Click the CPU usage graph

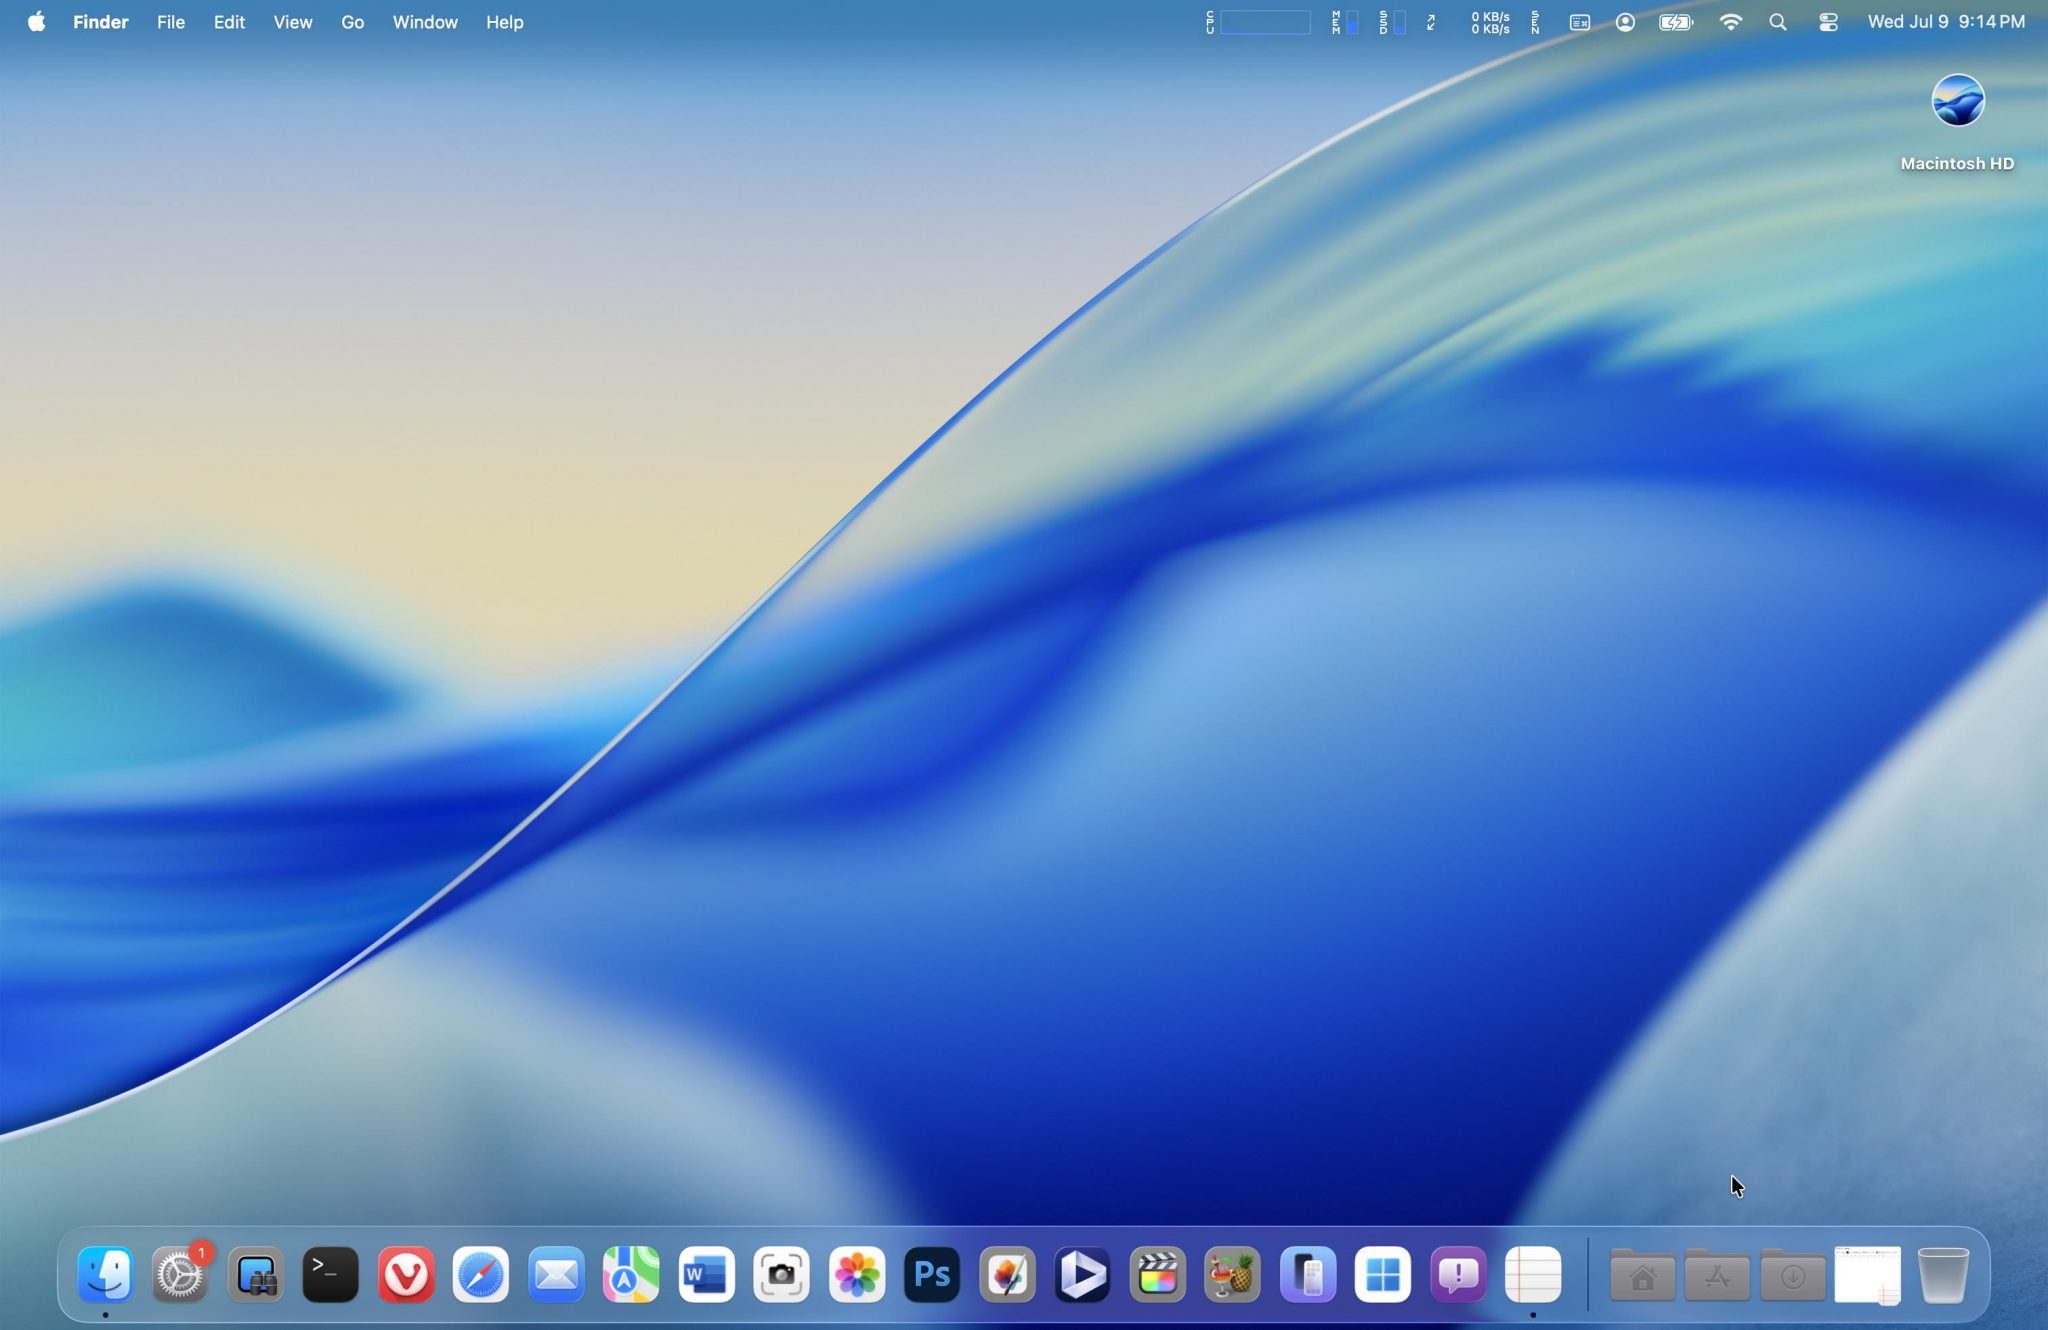[1264, 22]
